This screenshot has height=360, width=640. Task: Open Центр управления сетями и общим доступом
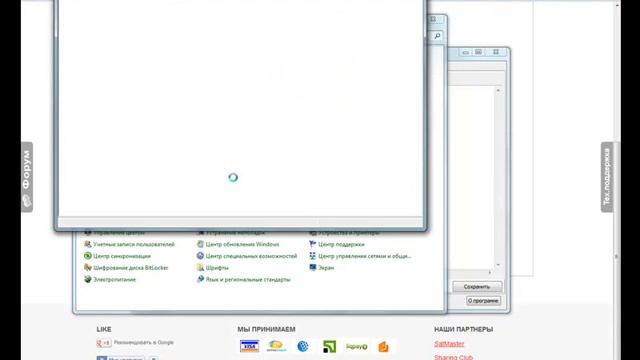pos(365,256)
